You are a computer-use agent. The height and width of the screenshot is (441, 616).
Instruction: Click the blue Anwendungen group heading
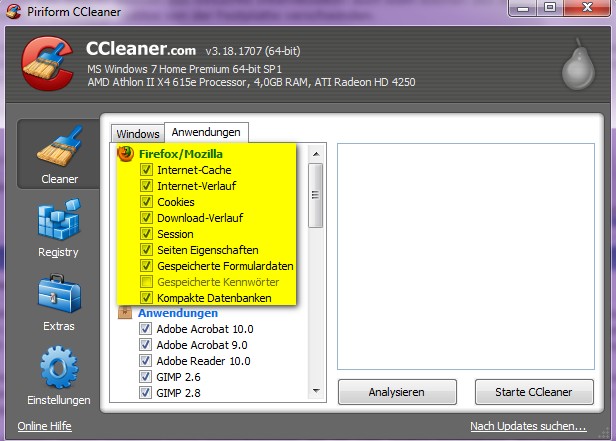[178, 313]
